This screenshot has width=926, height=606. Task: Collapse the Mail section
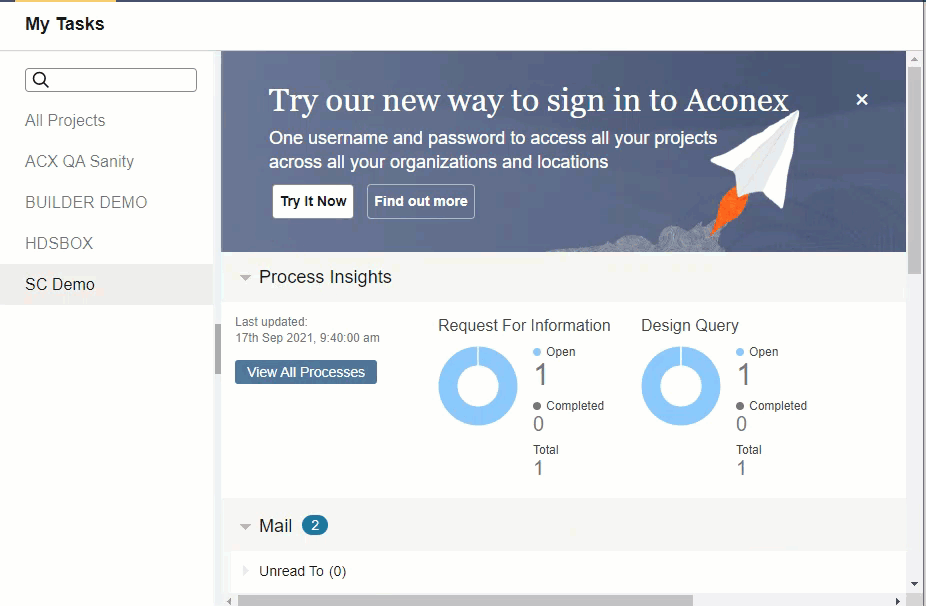pyautogui.click(x=245, y=526)
